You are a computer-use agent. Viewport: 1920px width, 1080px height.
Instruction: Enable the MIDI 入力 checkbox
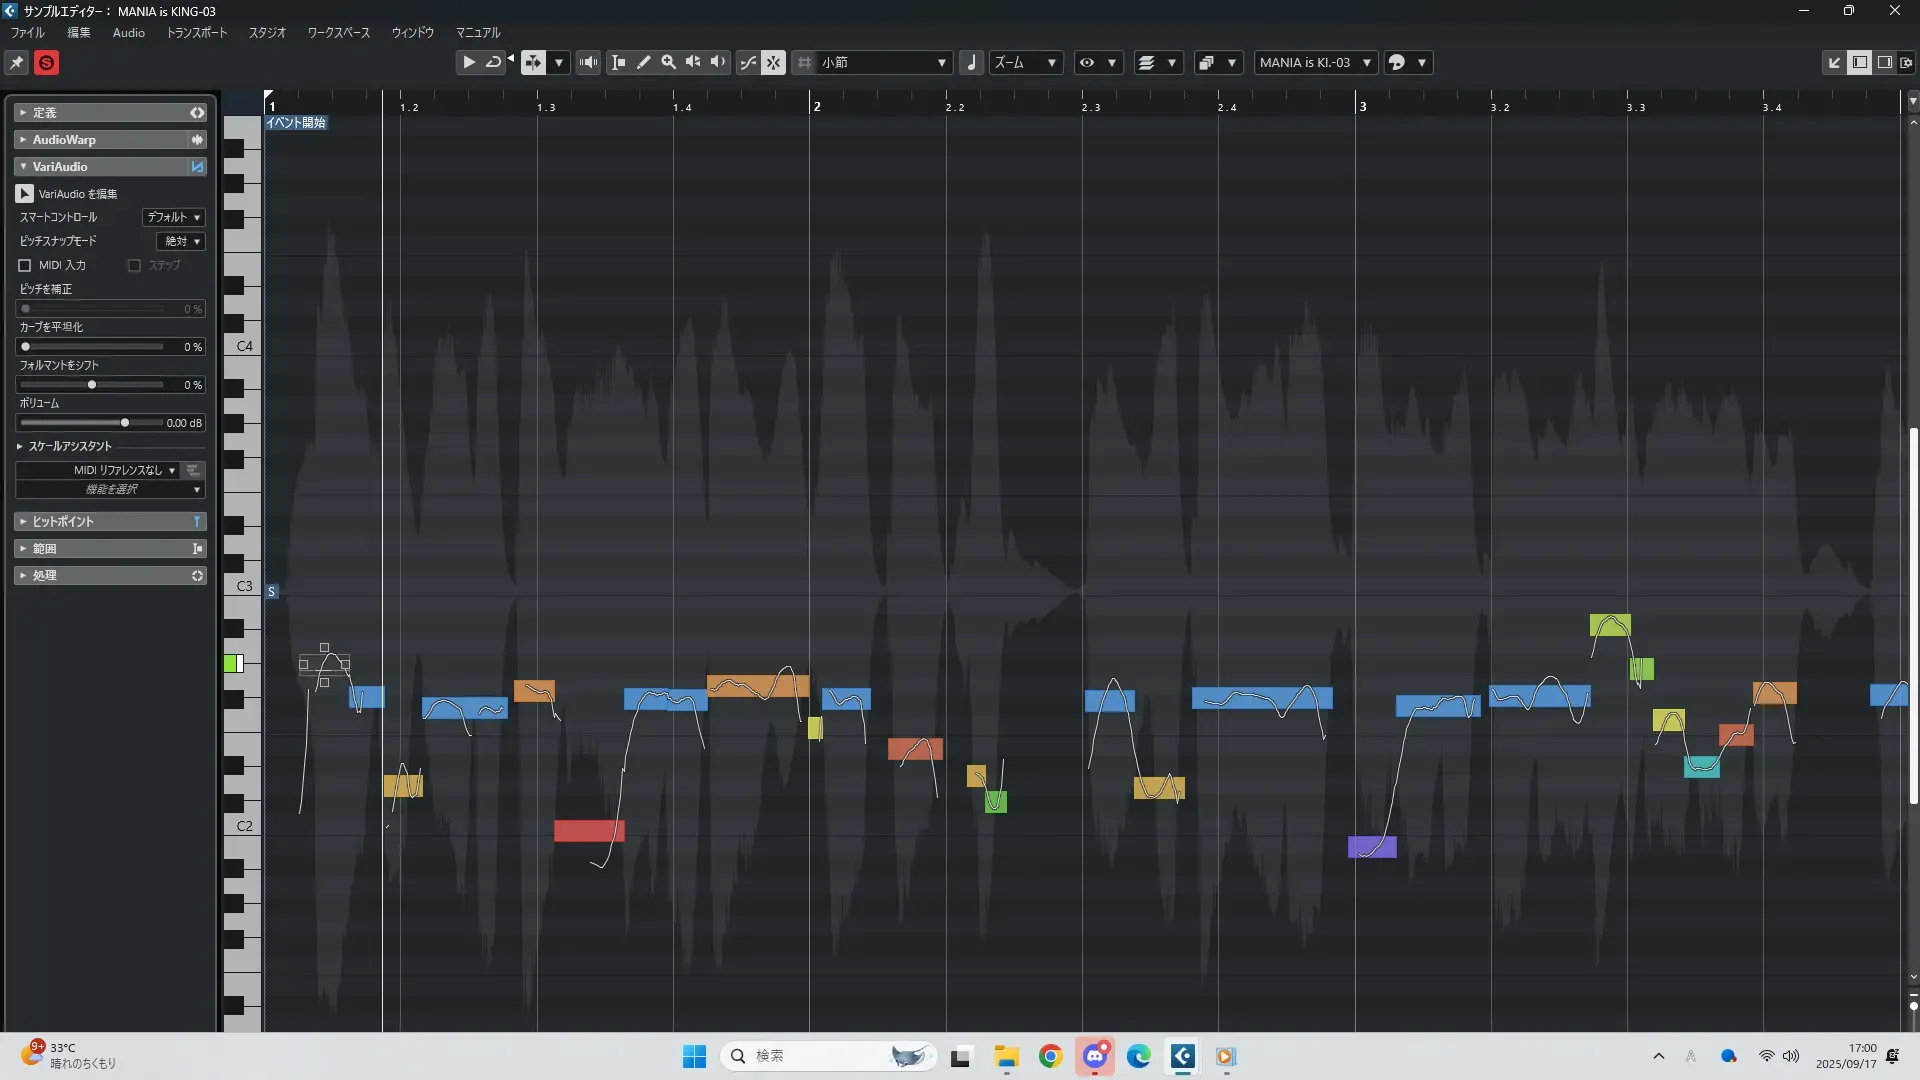pyautogui.click(x=25, y=265)
